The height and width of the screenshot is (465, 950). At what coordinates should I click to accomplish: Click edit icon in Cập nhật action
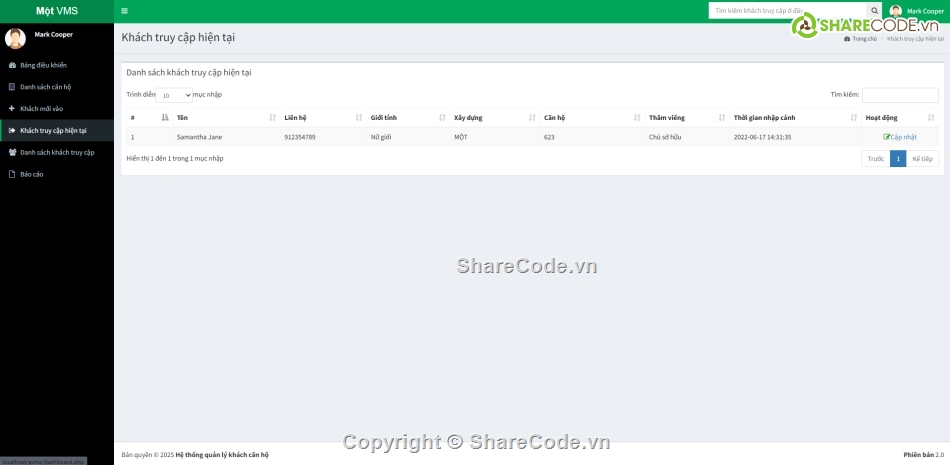886,137
